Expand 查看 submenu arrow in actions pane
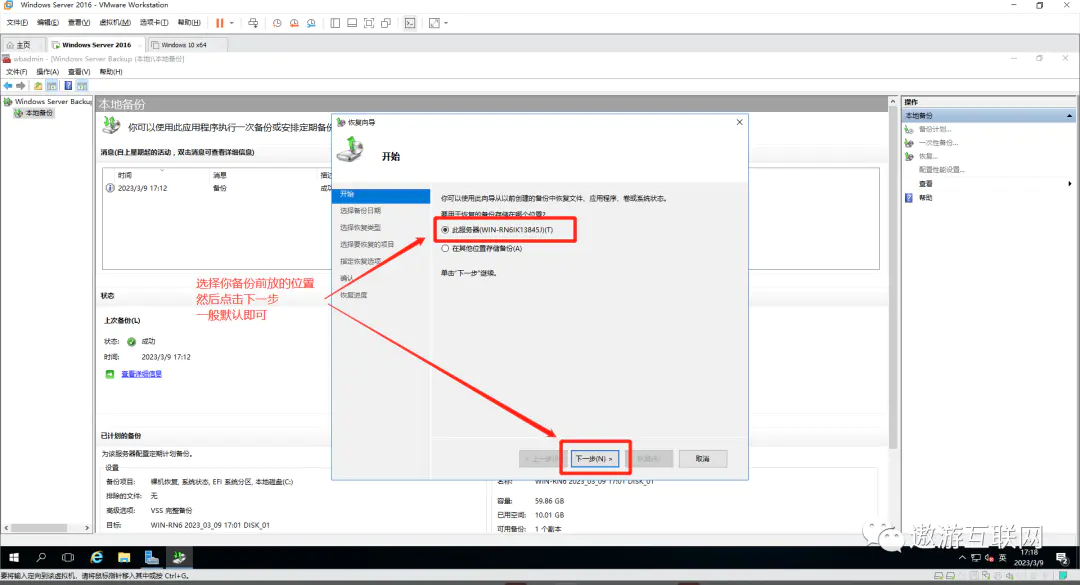This screenshot has width=1080, height=585. pos(1069,183)
